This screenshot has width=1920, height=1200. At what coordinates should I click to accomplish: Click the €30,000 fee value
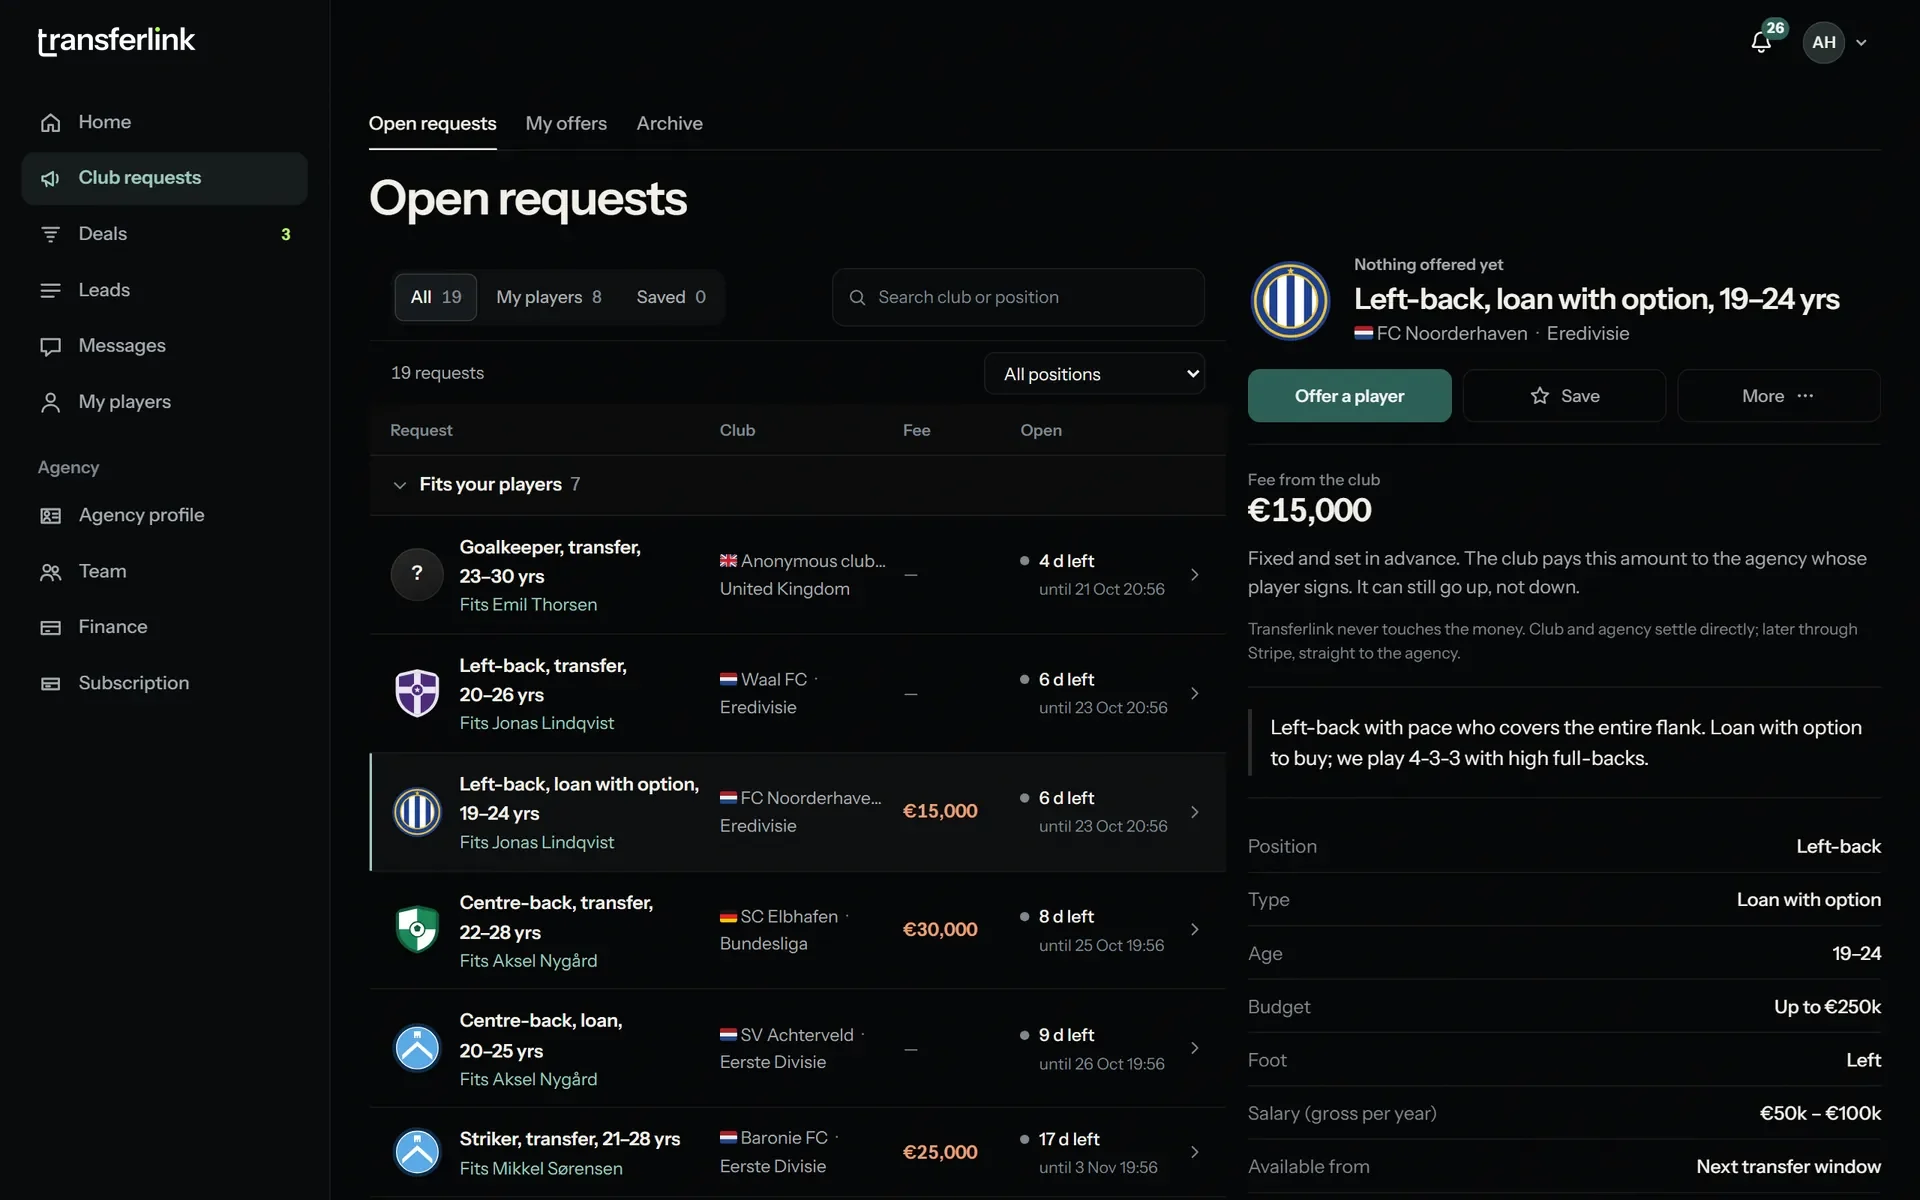[940, 929]
